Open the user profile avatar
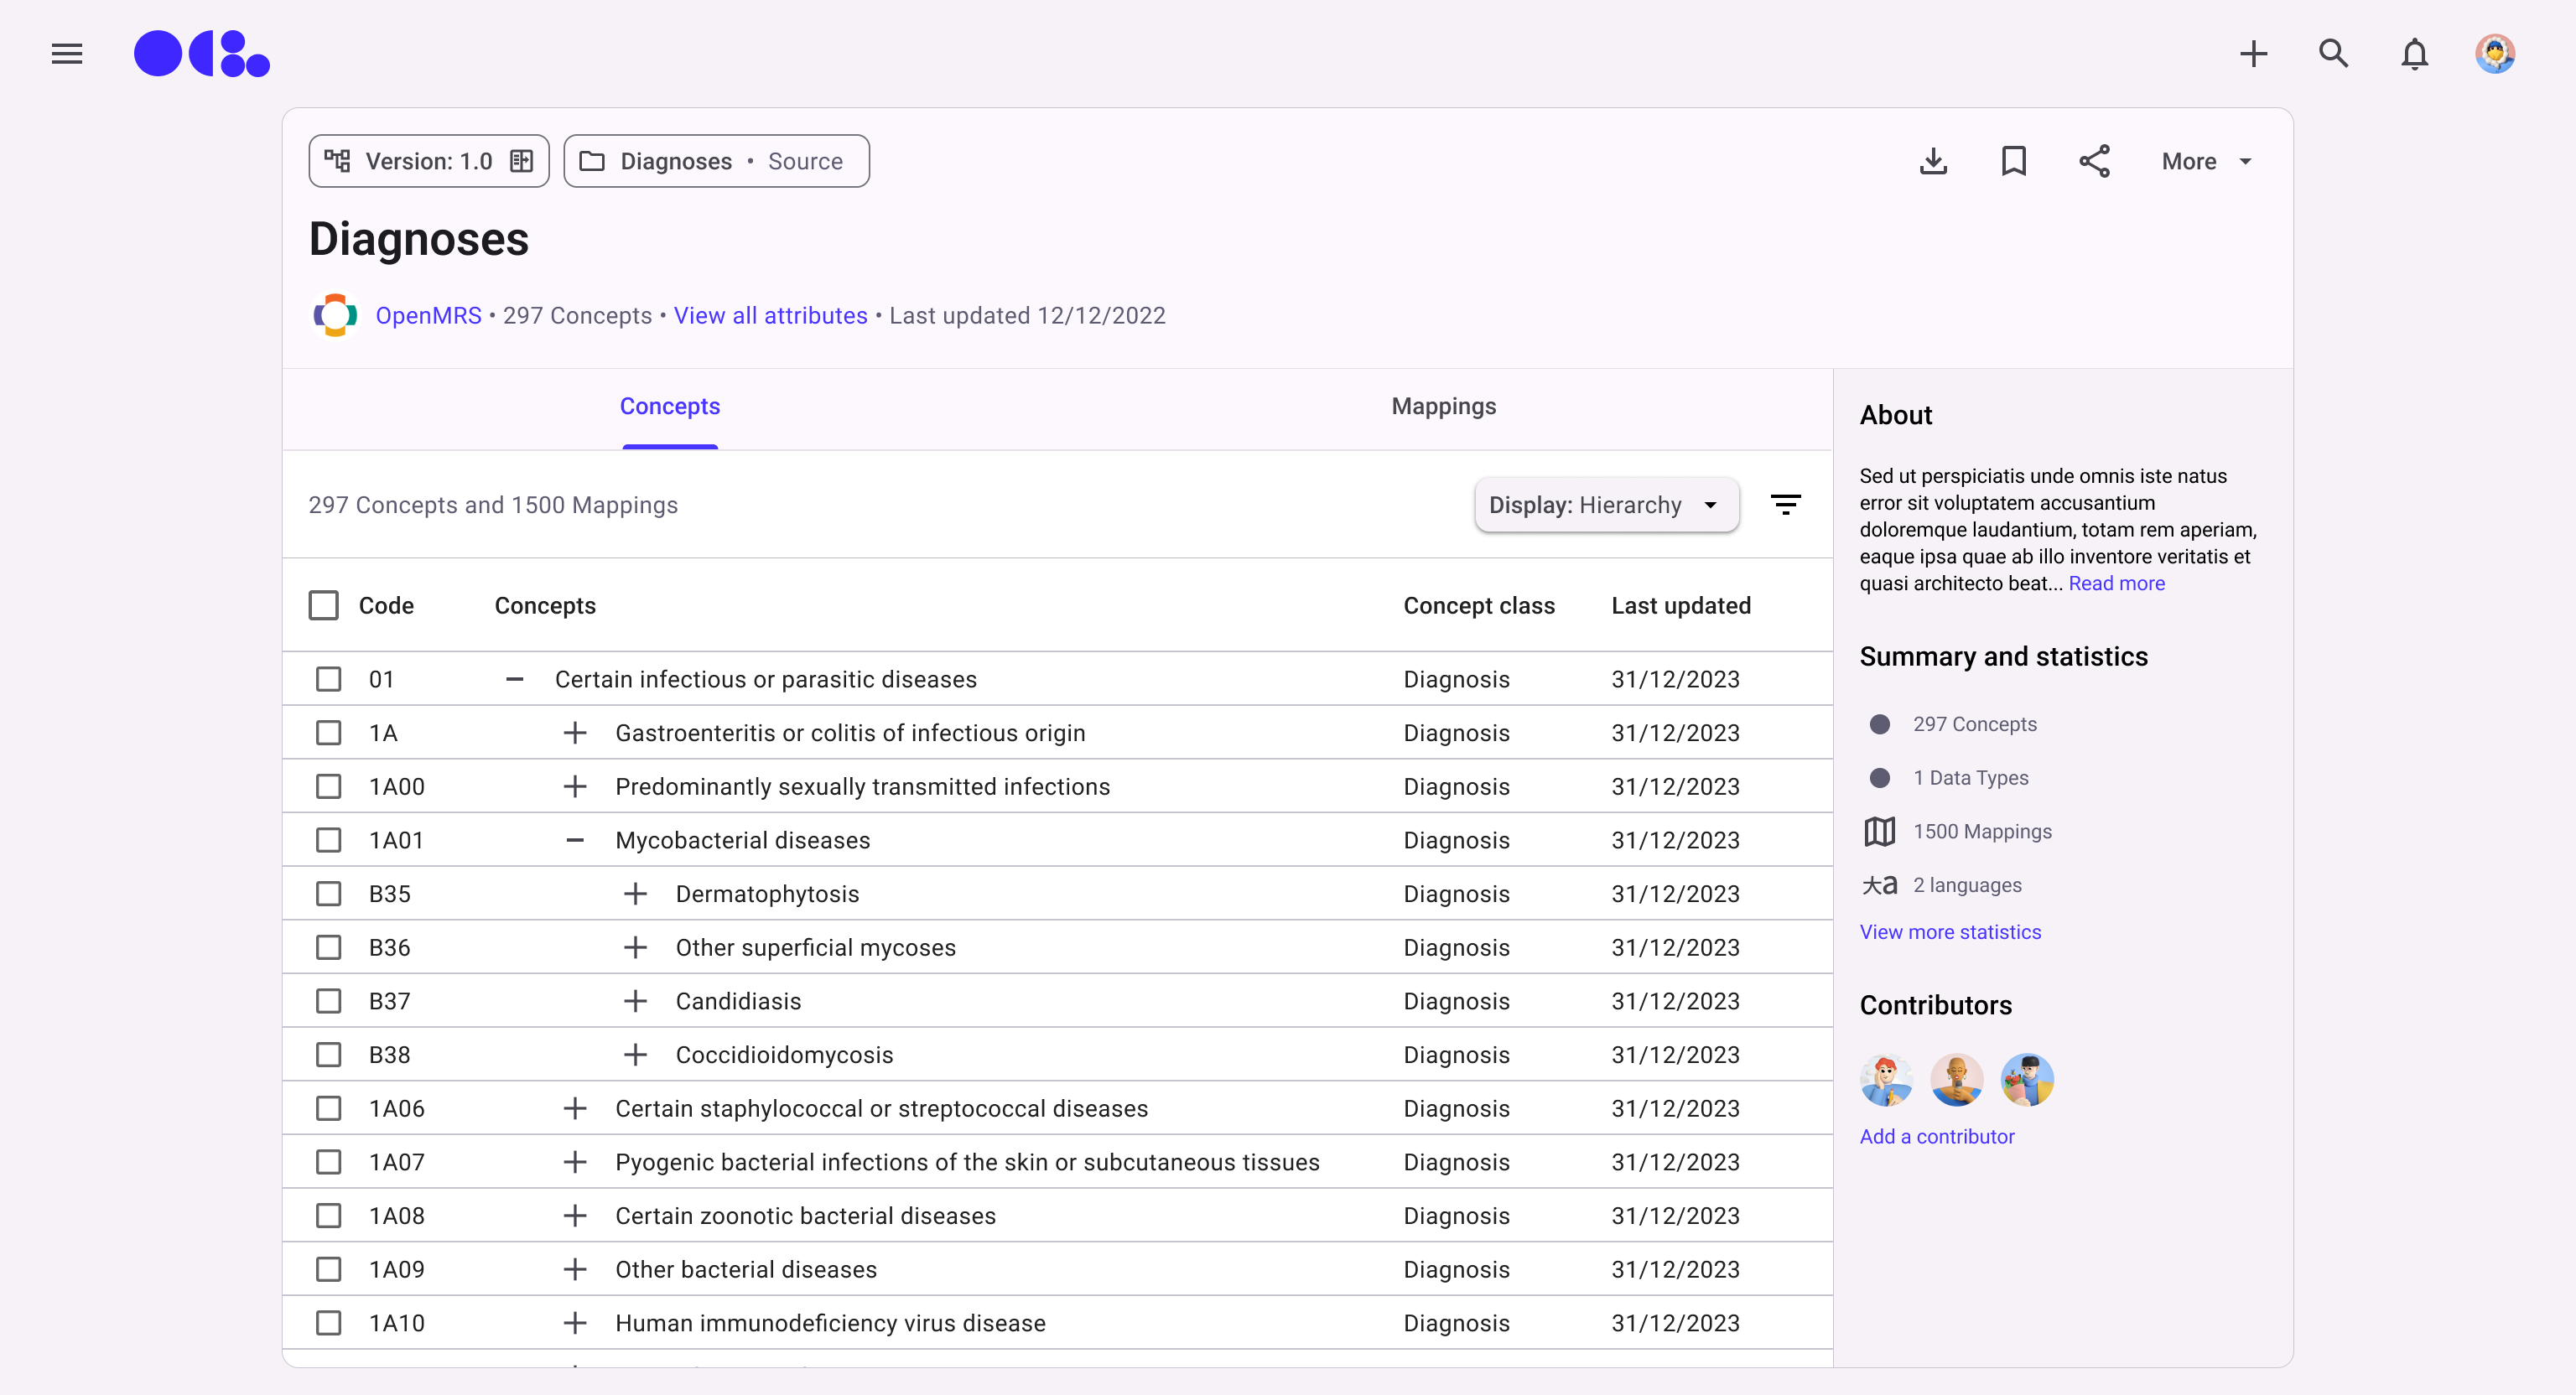2576x1395 pixels. (x=2494, y=54)
